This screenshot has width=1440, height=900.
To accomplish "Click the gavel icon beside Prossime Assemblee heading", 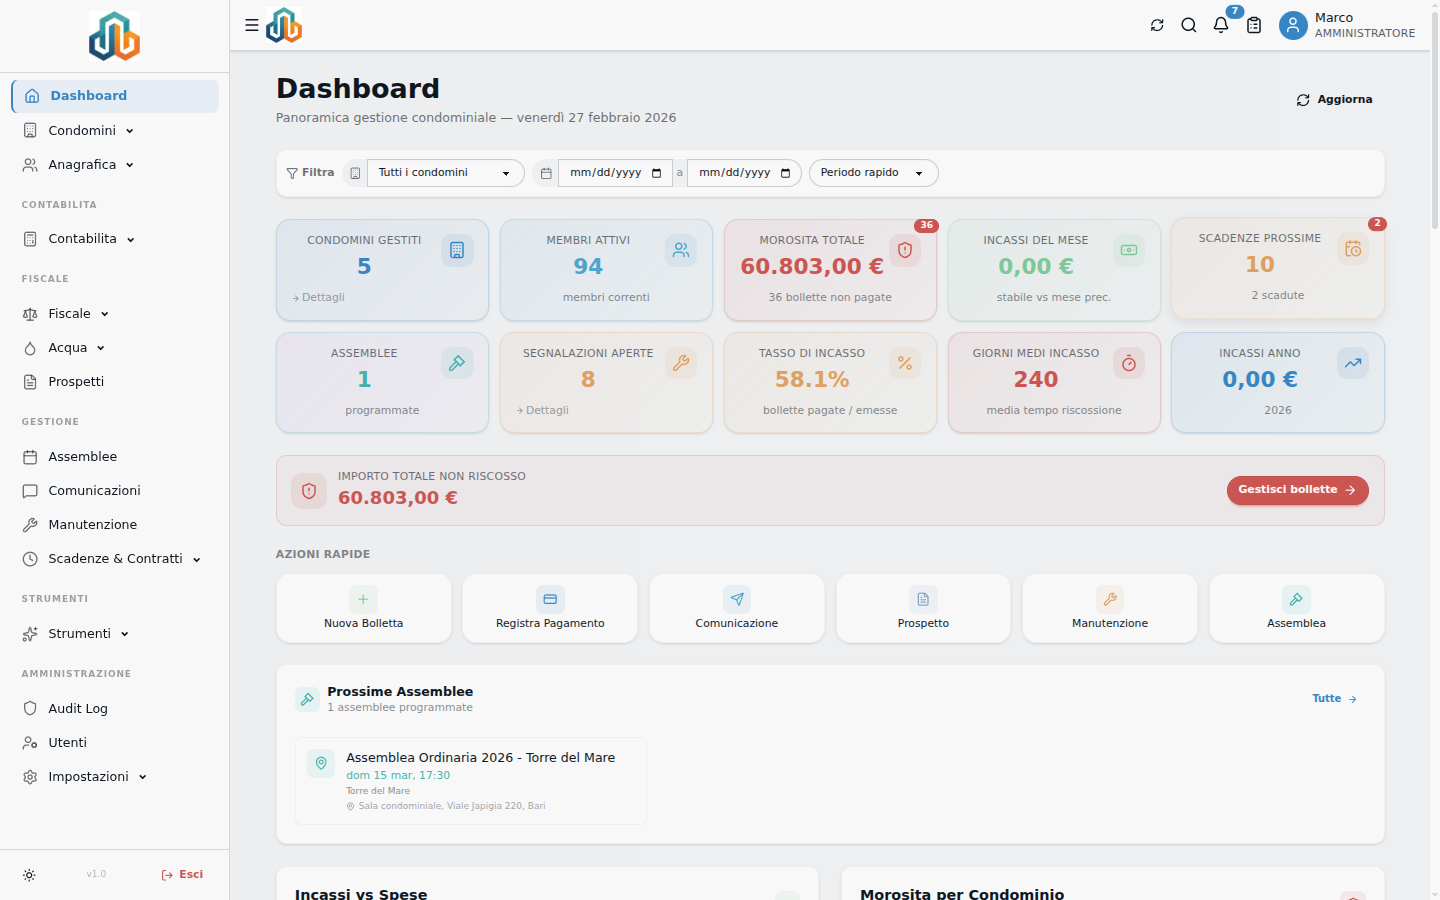I will tap(307, 699).
